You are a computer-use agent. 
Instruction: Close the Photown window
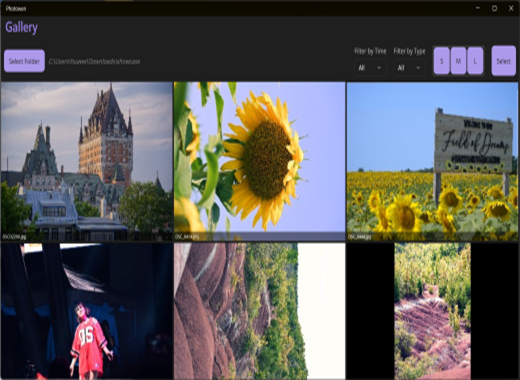[511, 8]
